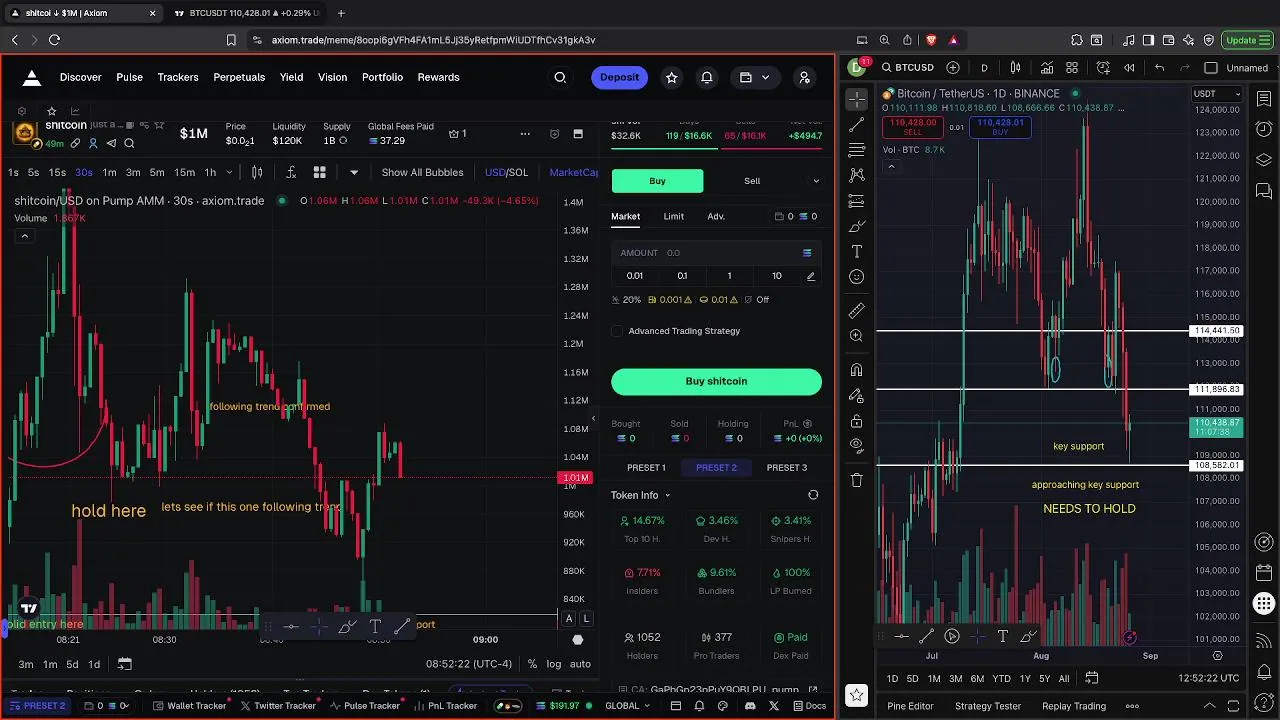Expand the chart interval dropdown next to 1h

coord(227,172)
